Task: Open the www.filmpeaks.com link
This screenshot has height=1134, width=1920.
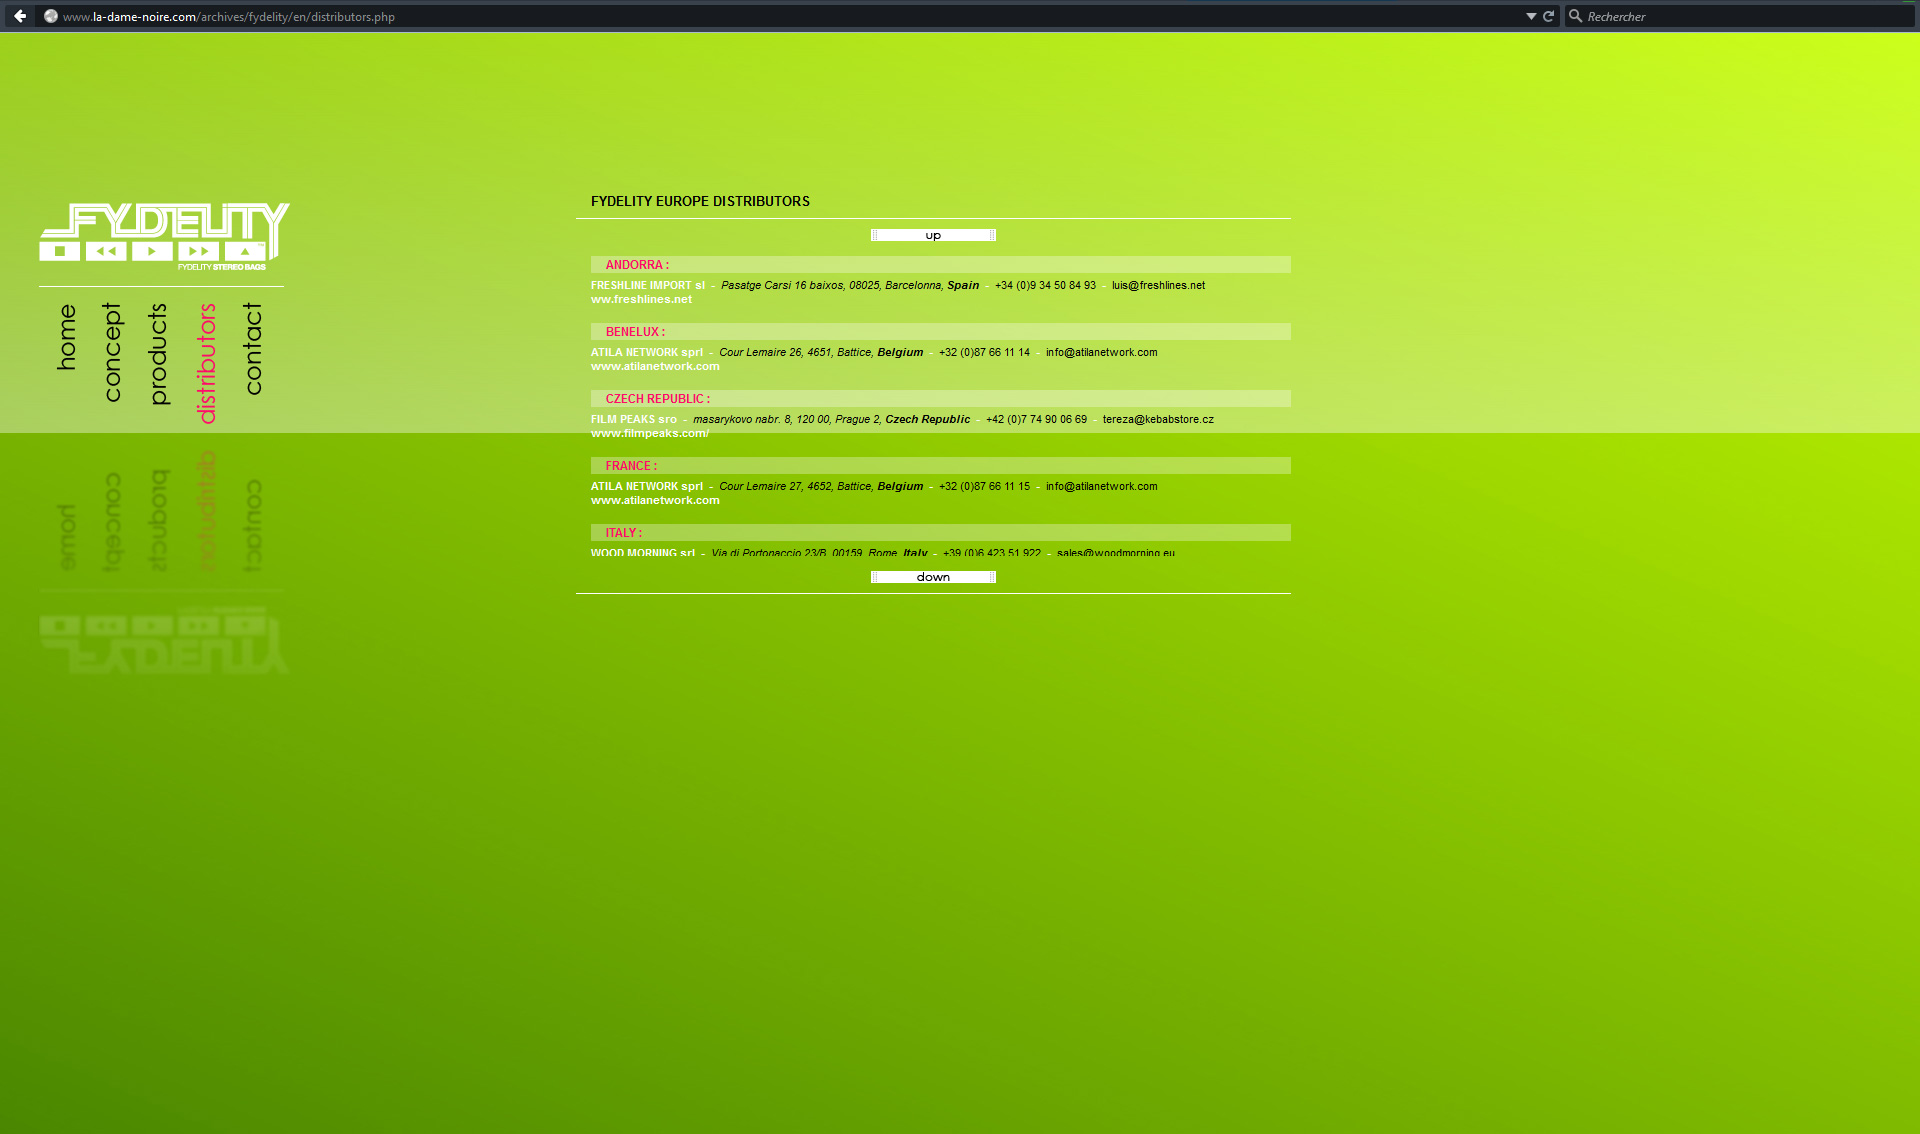Action: 650,433
